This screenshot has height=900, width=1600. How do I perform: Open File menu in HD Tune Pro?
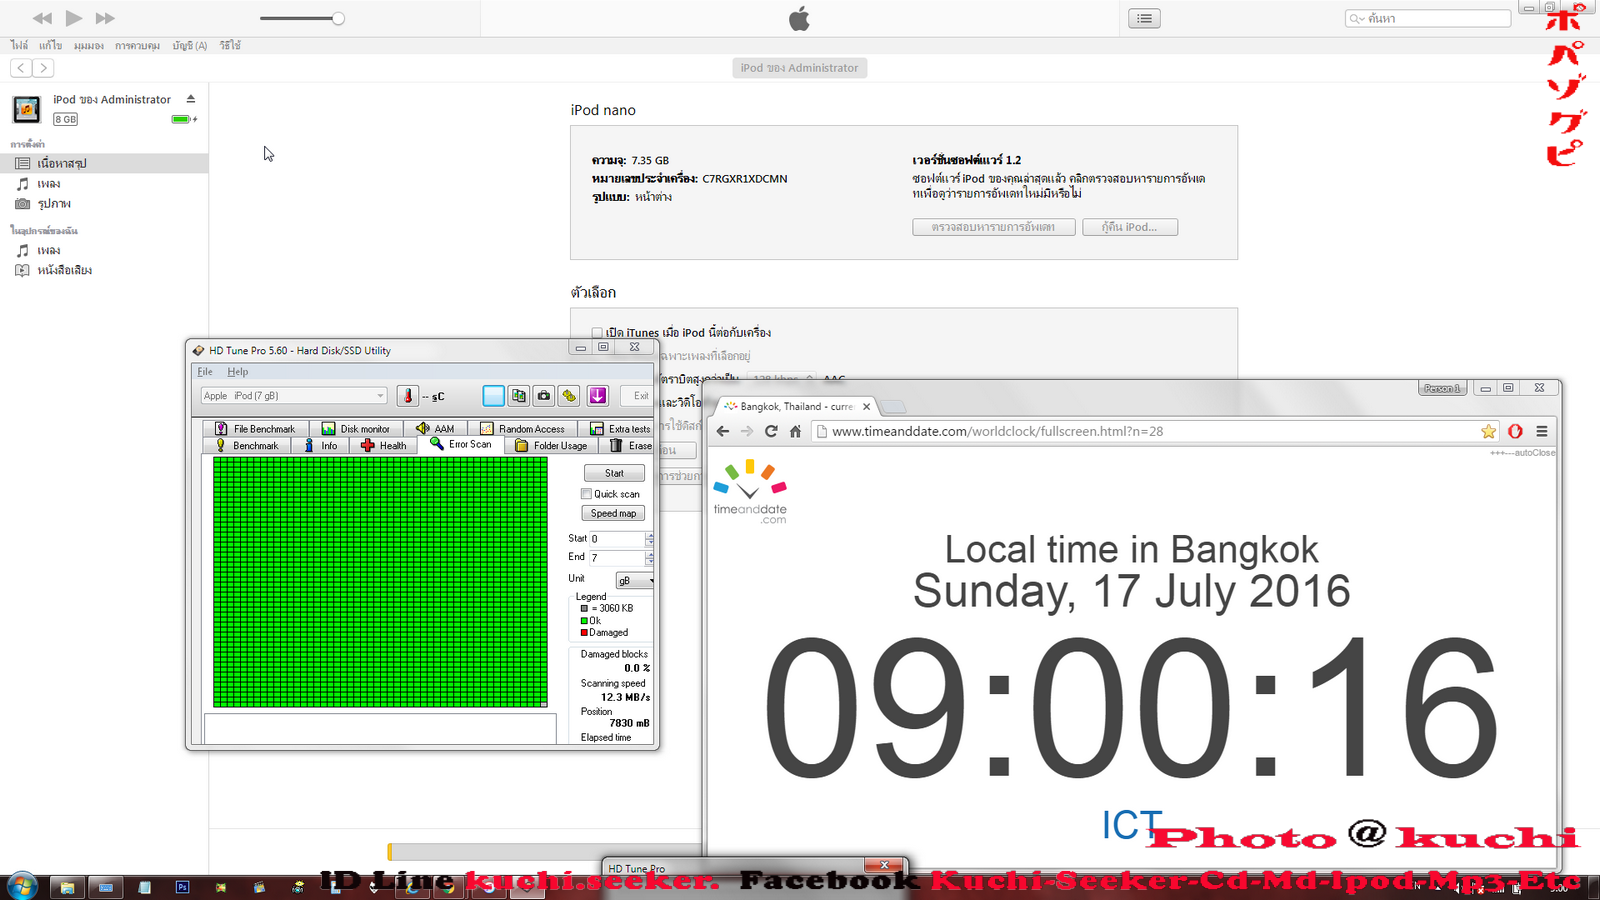point(205,372)
